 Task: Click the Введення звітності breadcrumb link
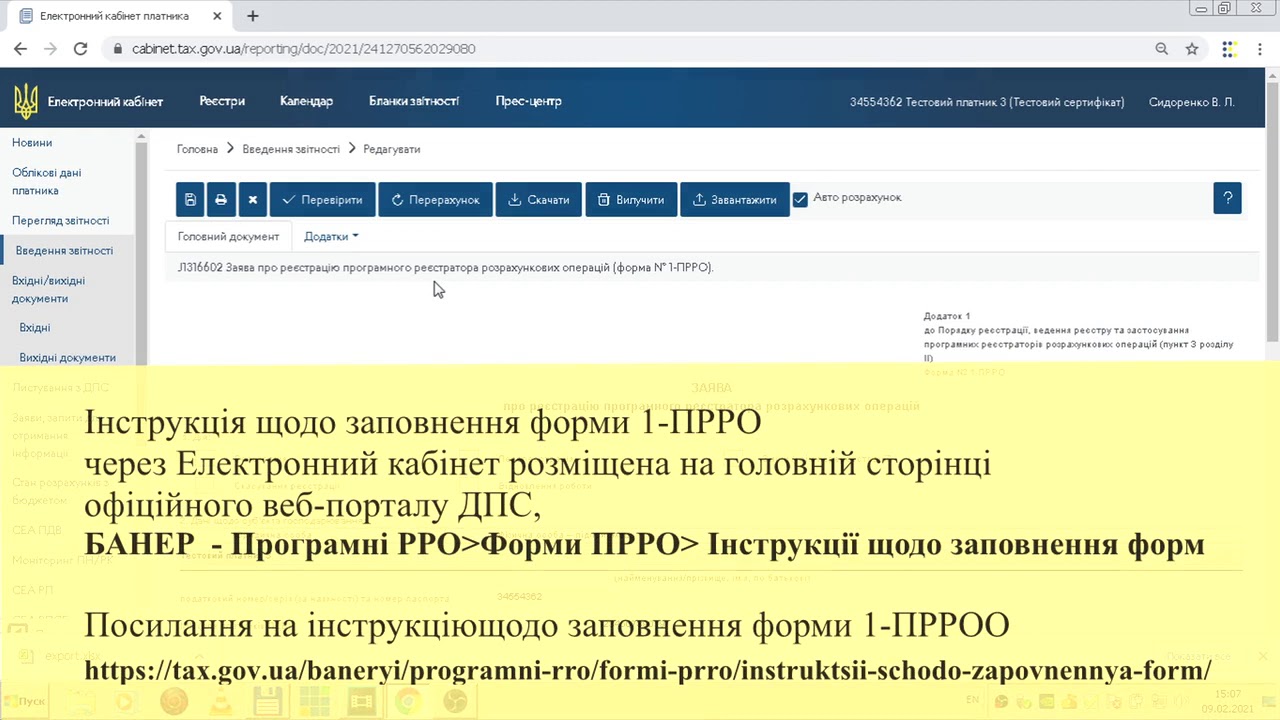click(x=291, y=149)
